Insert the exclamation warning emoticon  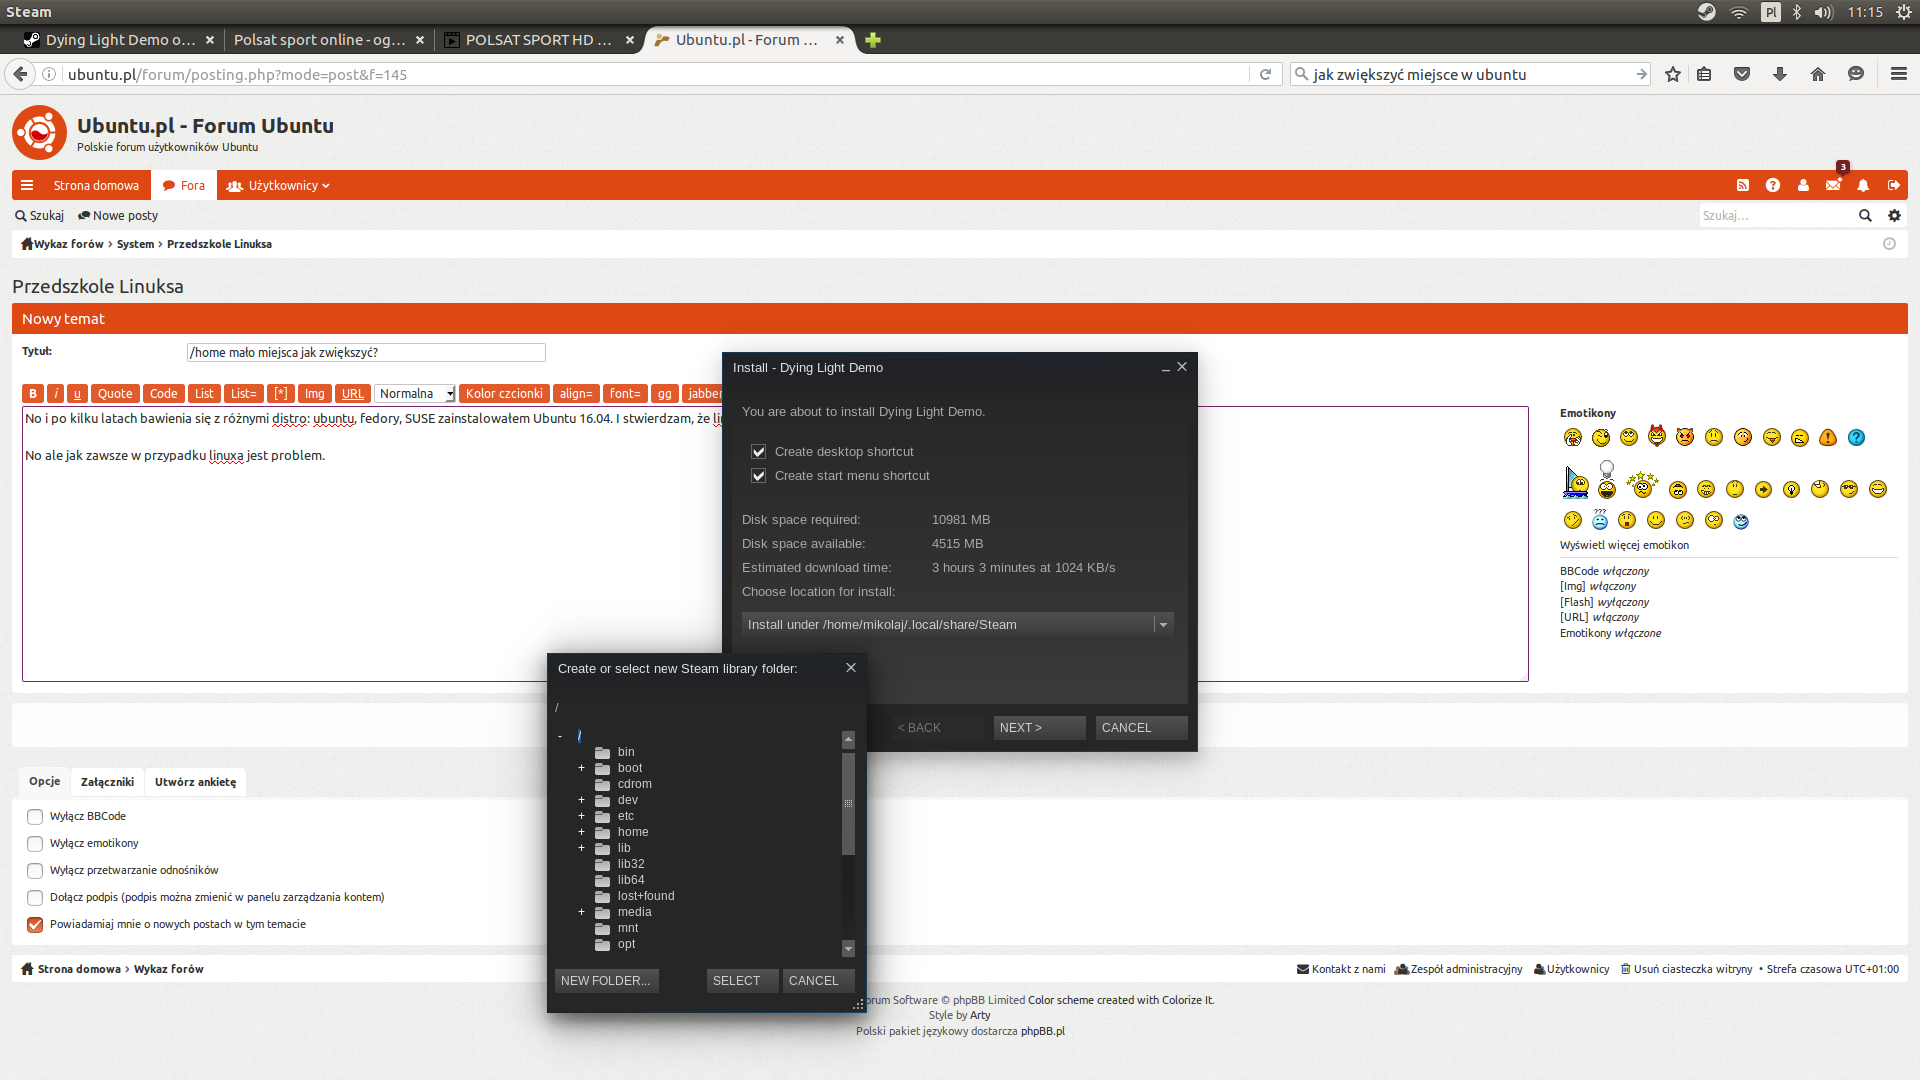coord(1828,438)
